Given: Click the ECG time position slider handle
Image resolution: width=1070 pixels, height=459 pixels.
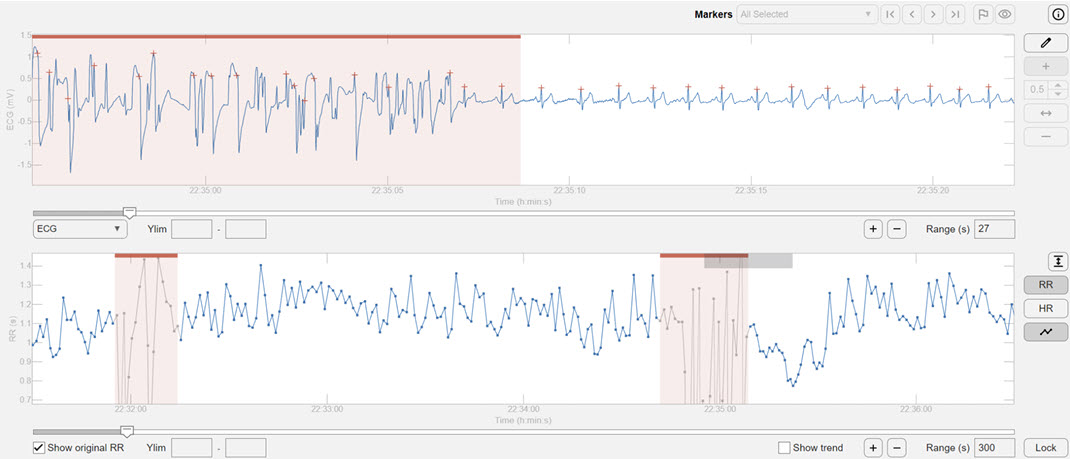Looking at the screenshot, I should (x=129, y=212).
